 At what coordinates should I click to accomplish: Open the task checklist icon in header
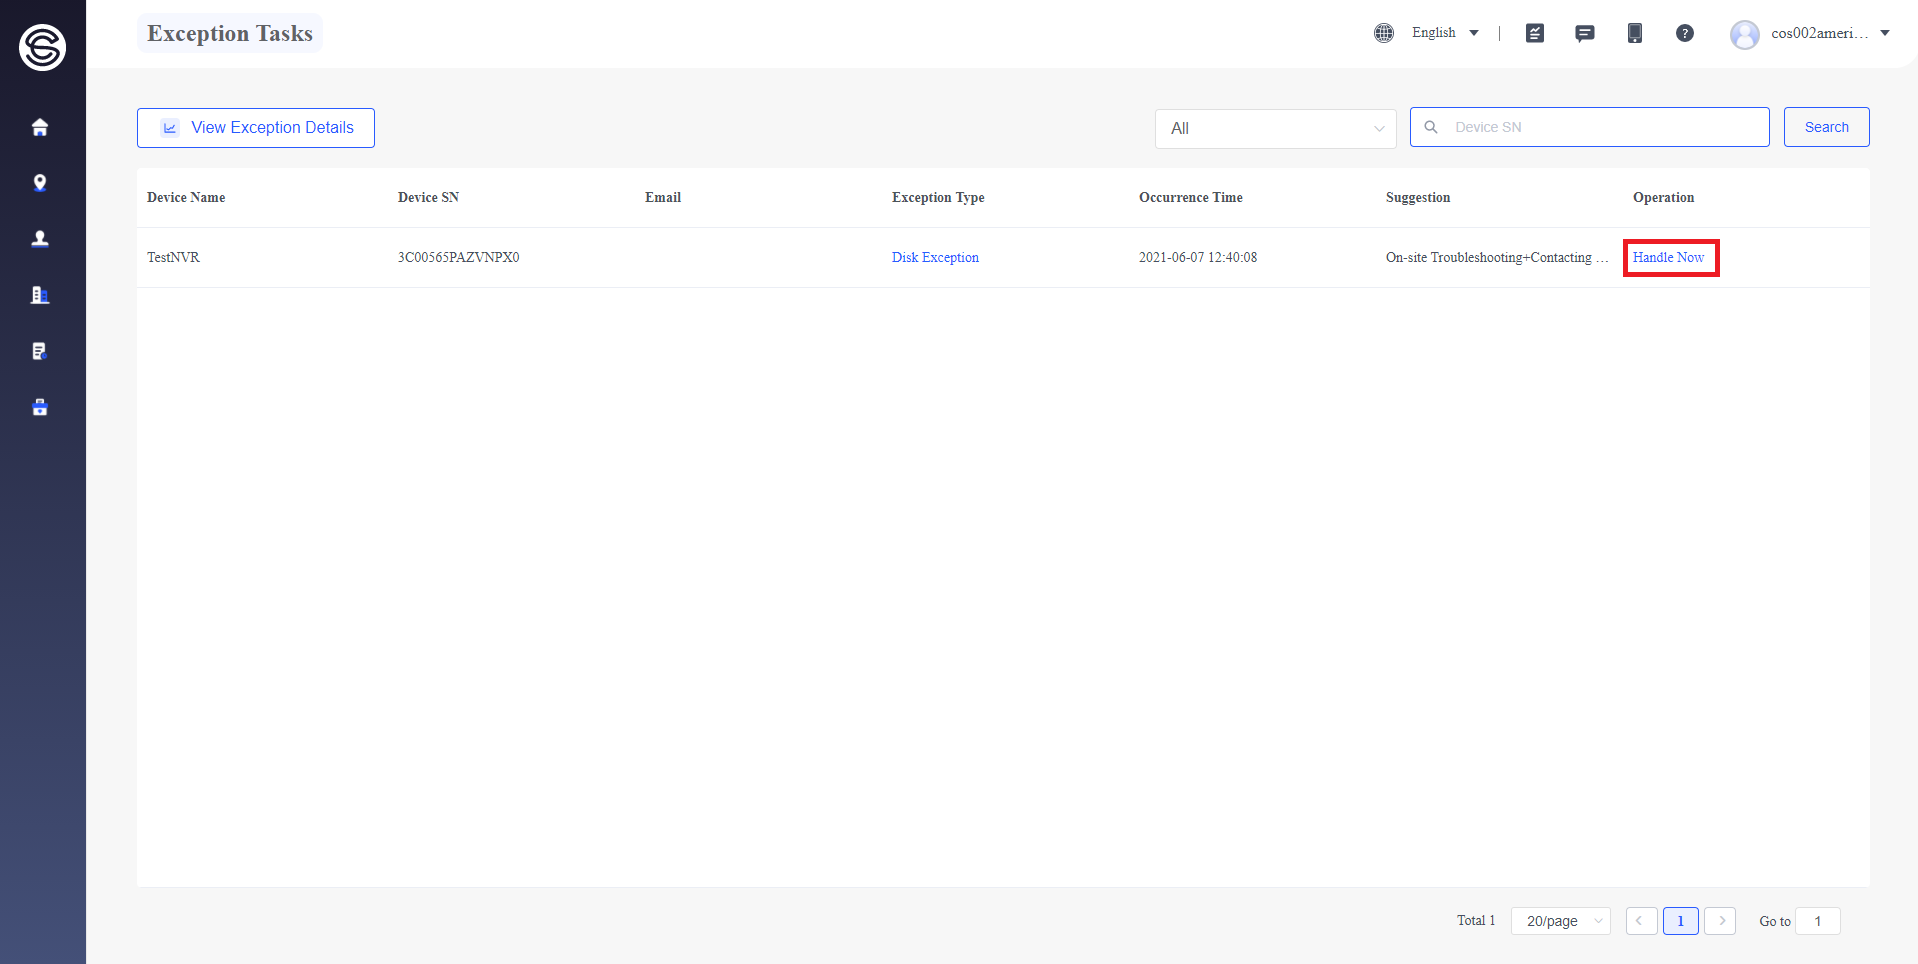[x=1535, y=33]
